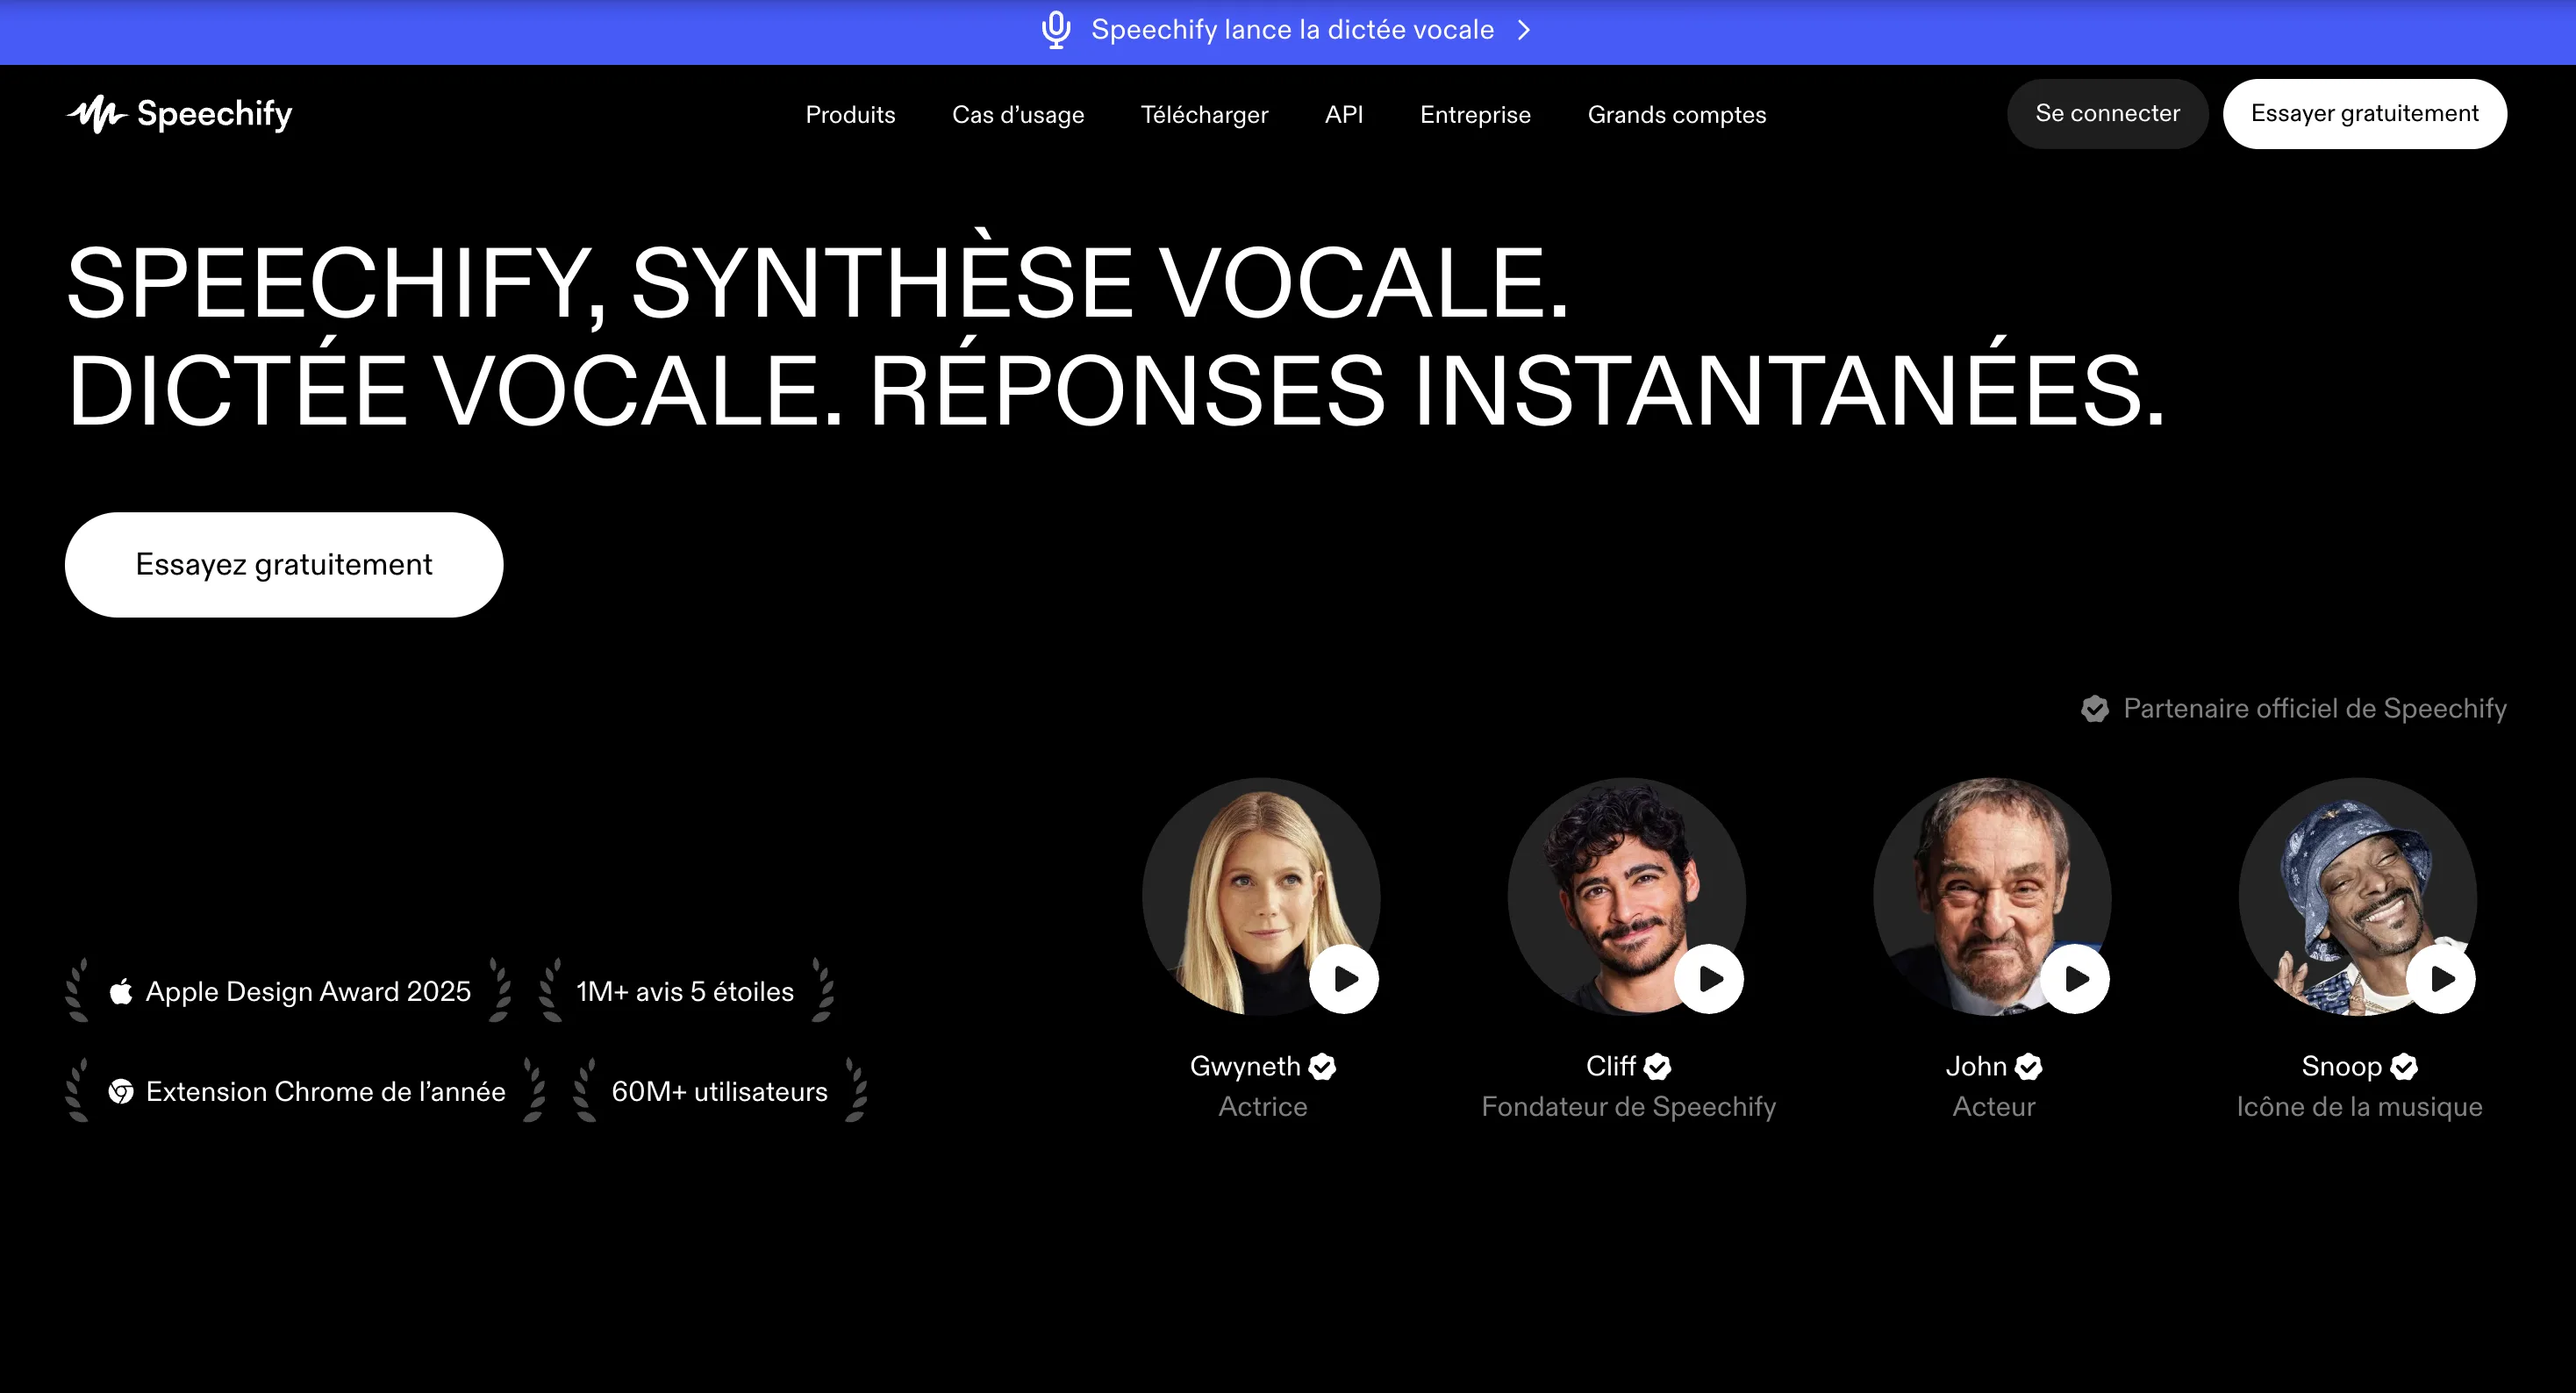Click the Apple logo icon beside Design Award
Screen dimensions: 2576x1393
click(121, 991)
